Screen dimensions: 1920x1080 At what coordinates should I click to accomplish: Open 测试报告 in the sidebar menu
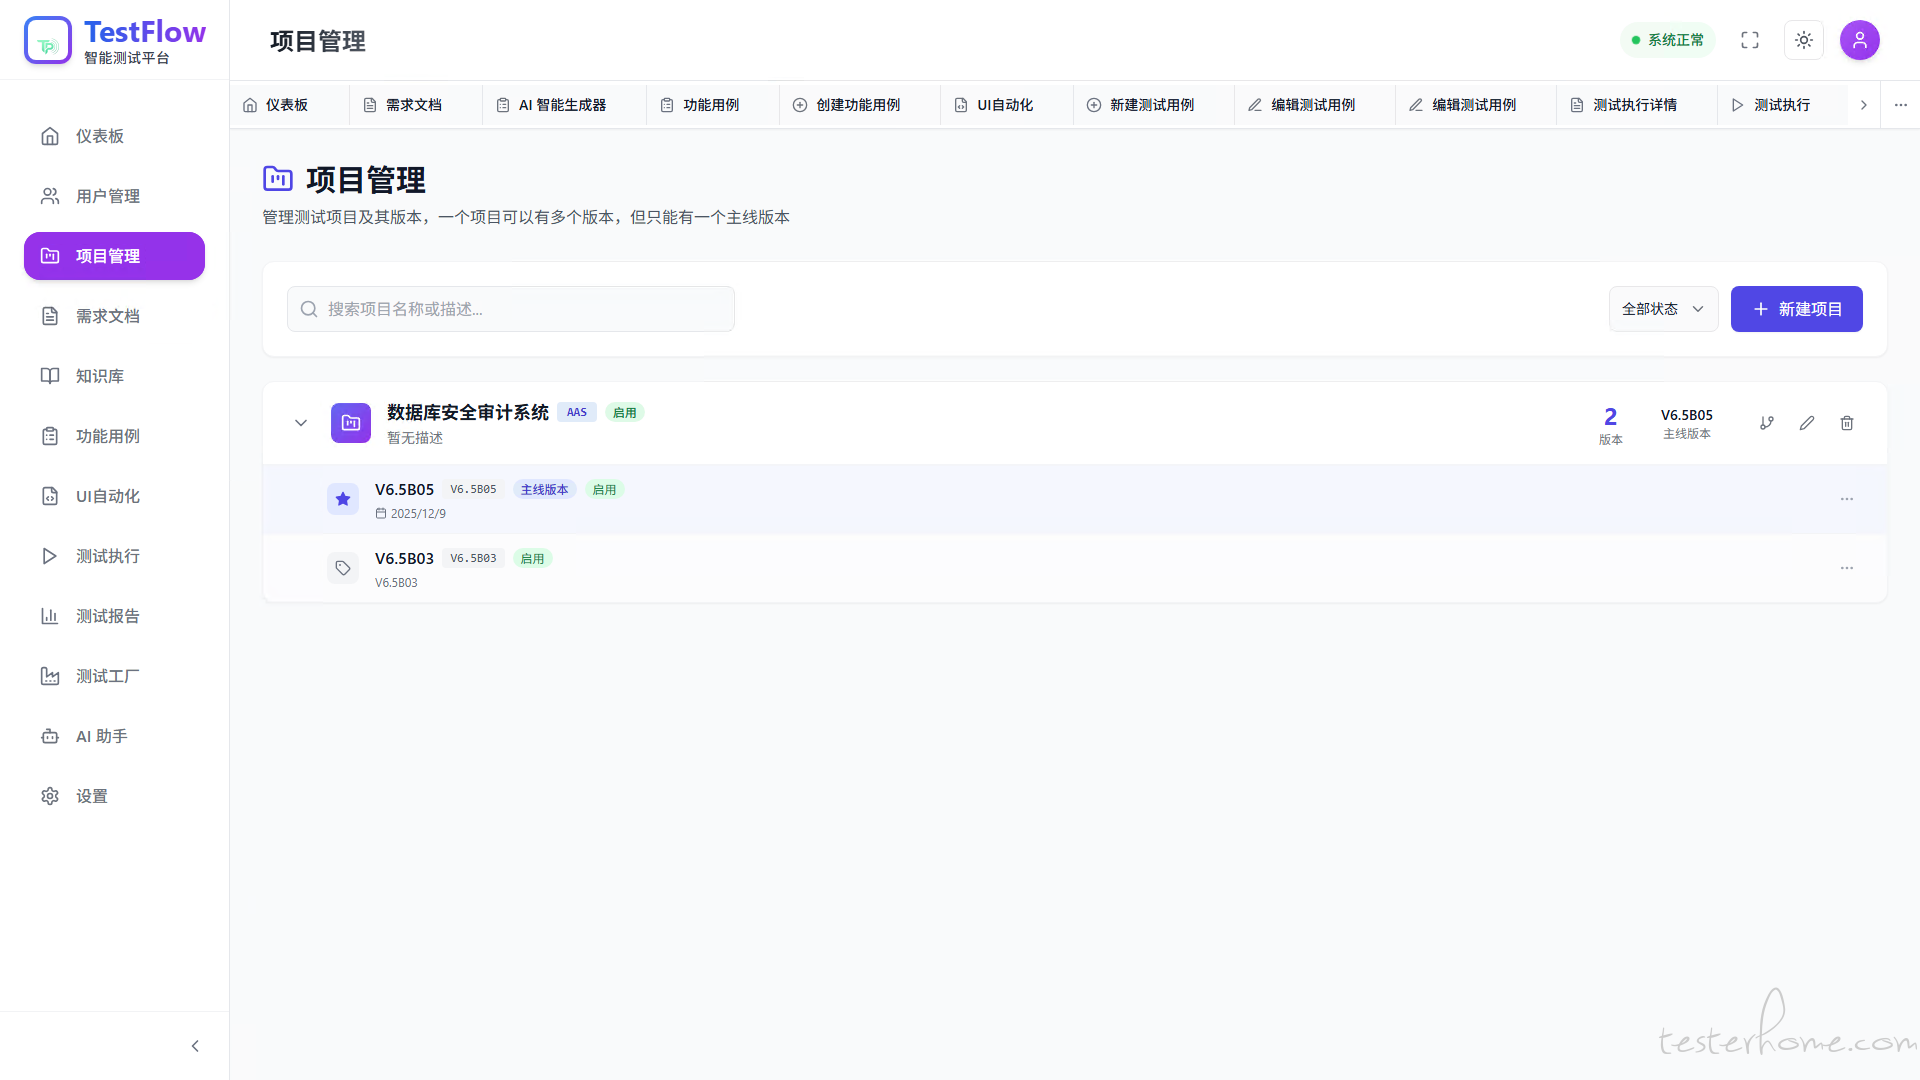point(108,616)
